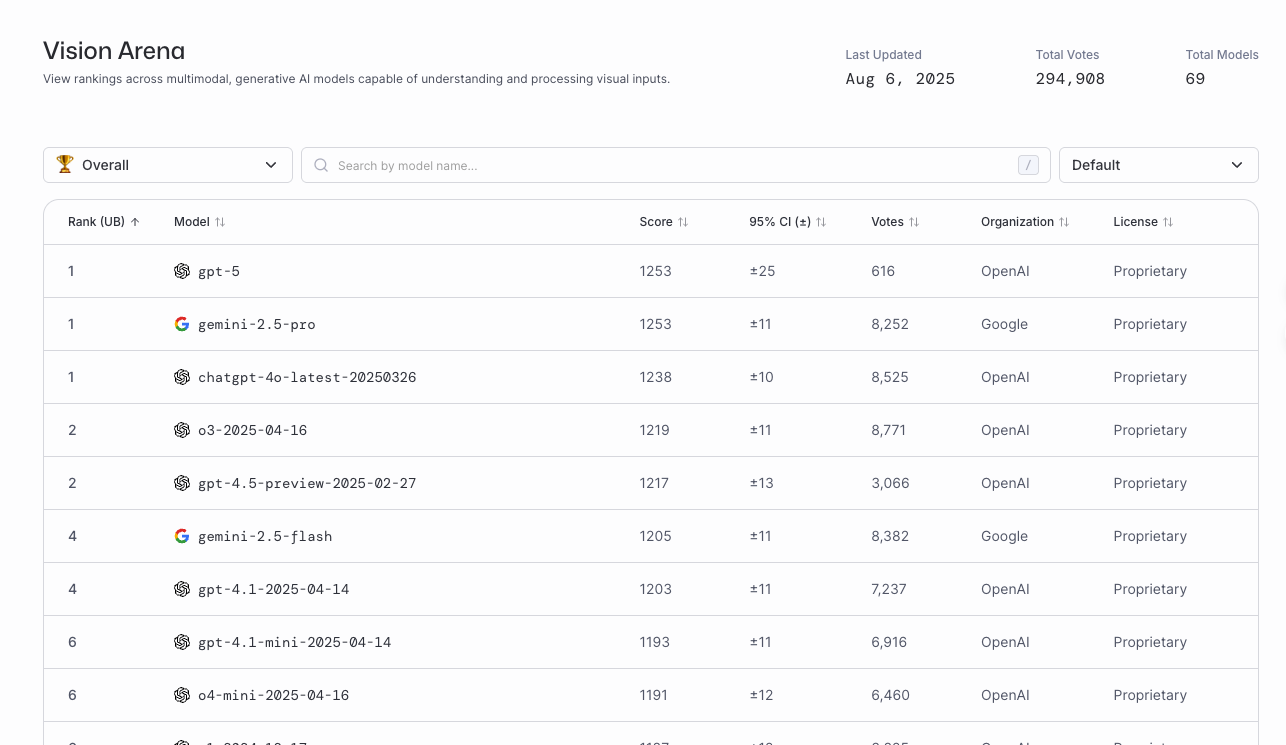Sort by the 95% CI header label
Image resolution: width=1286 pixels, height=745 pixels.
pyautogui.click(x=780, y=222)
